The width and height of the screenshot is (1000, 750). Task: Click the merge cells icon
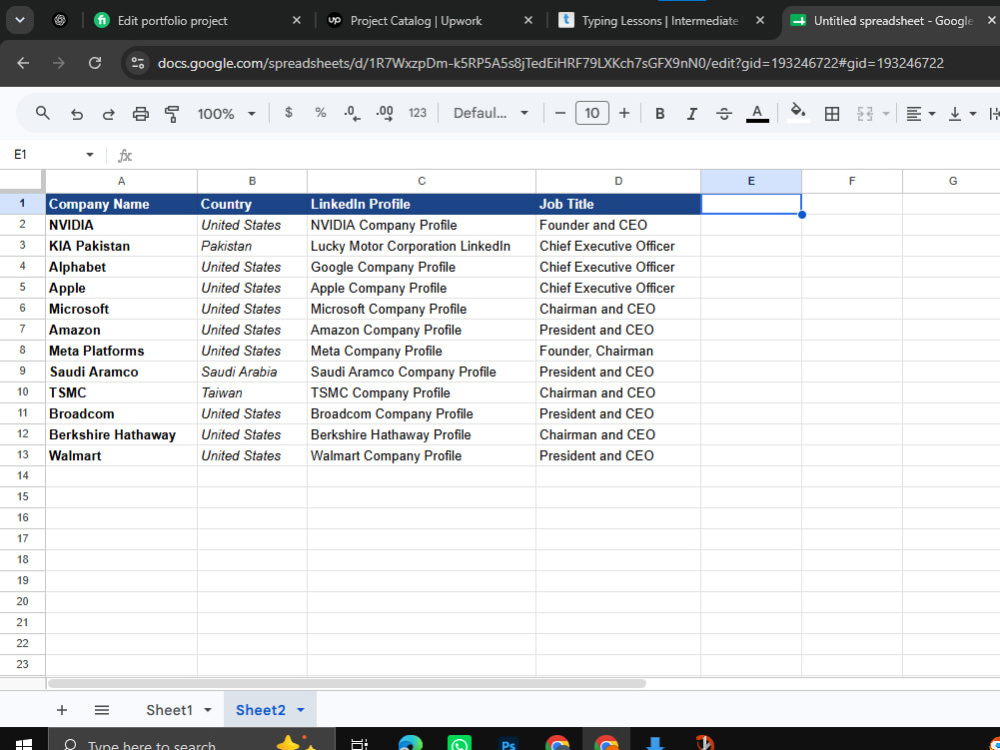coord(865,114)
